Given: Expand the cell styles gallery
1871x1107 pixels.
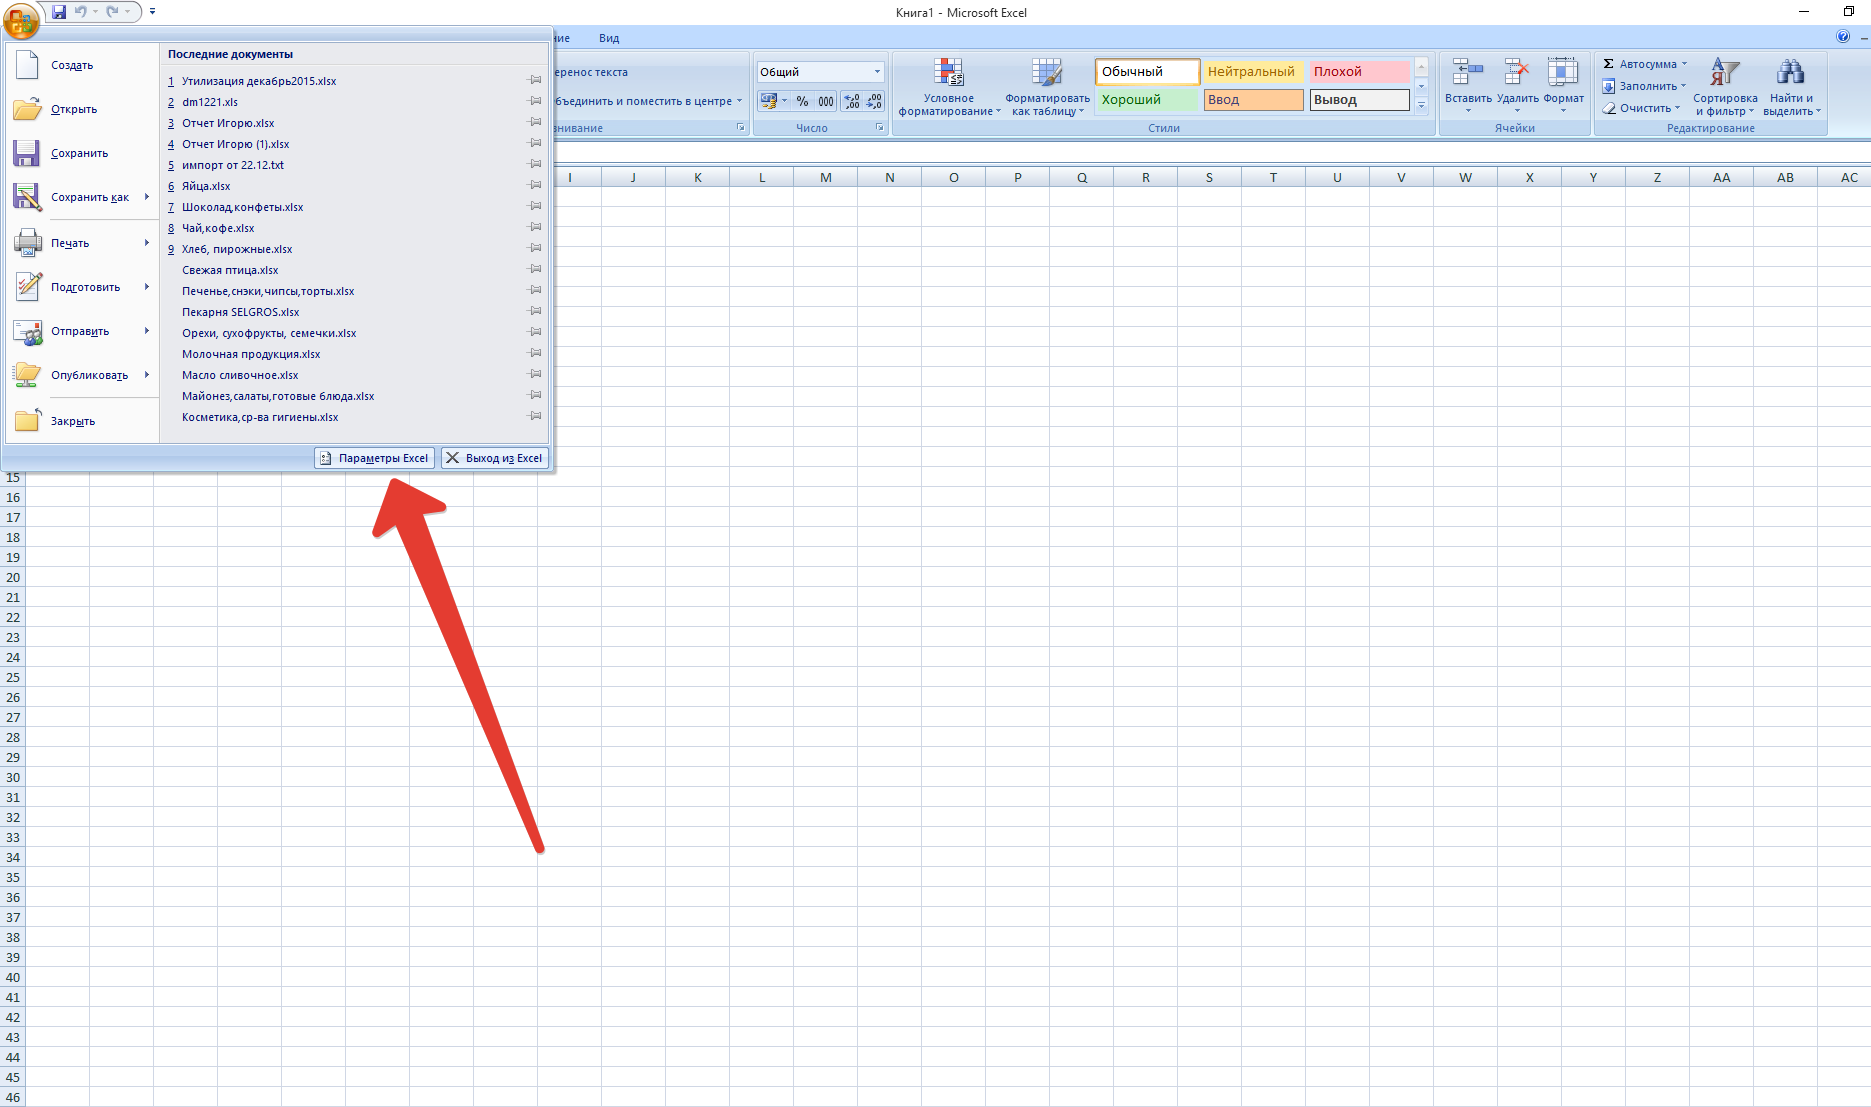Looking at the screenshot, I should [x=1421, y=105].
